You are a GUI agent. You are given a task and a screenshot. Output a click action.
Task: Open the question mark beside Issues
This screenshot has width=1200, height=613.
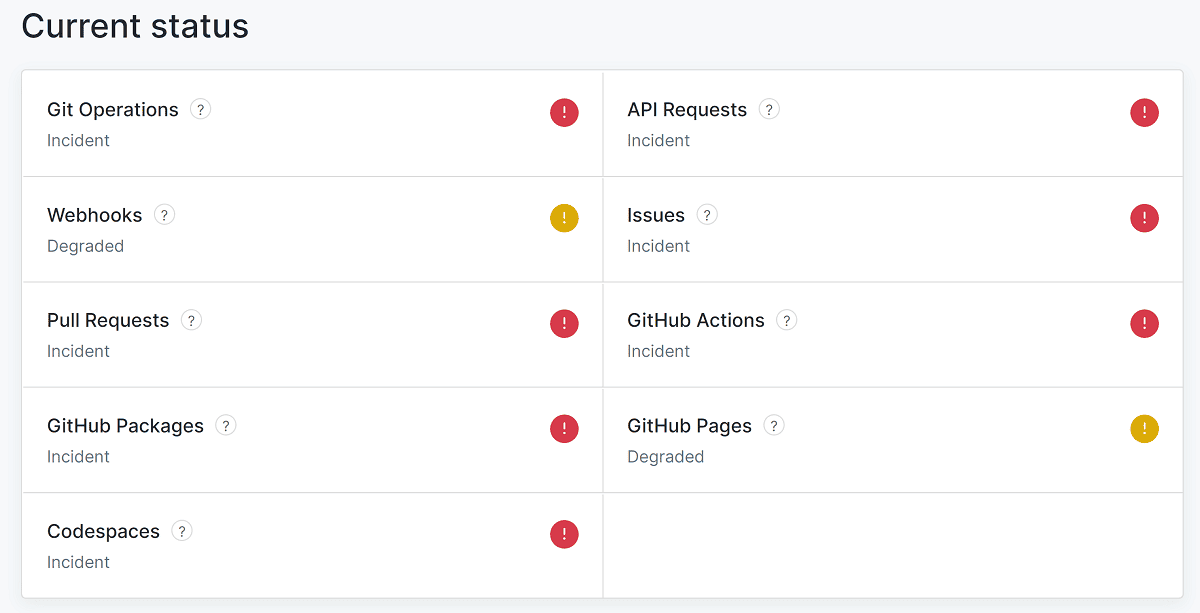coord(707,214)
